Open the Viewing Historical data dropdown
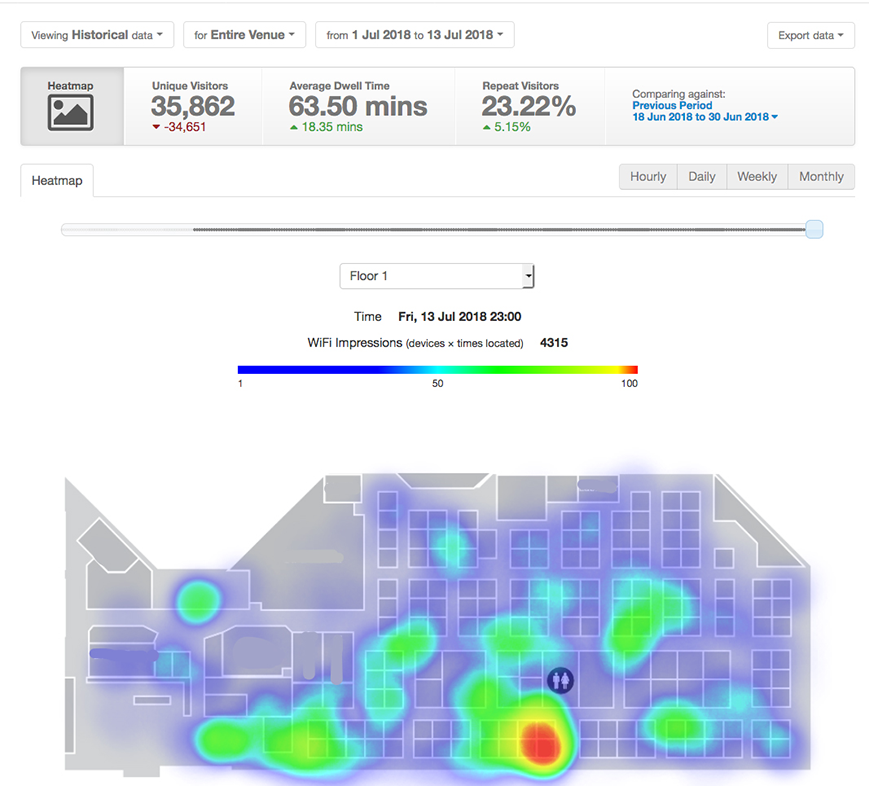 point(97,35)
